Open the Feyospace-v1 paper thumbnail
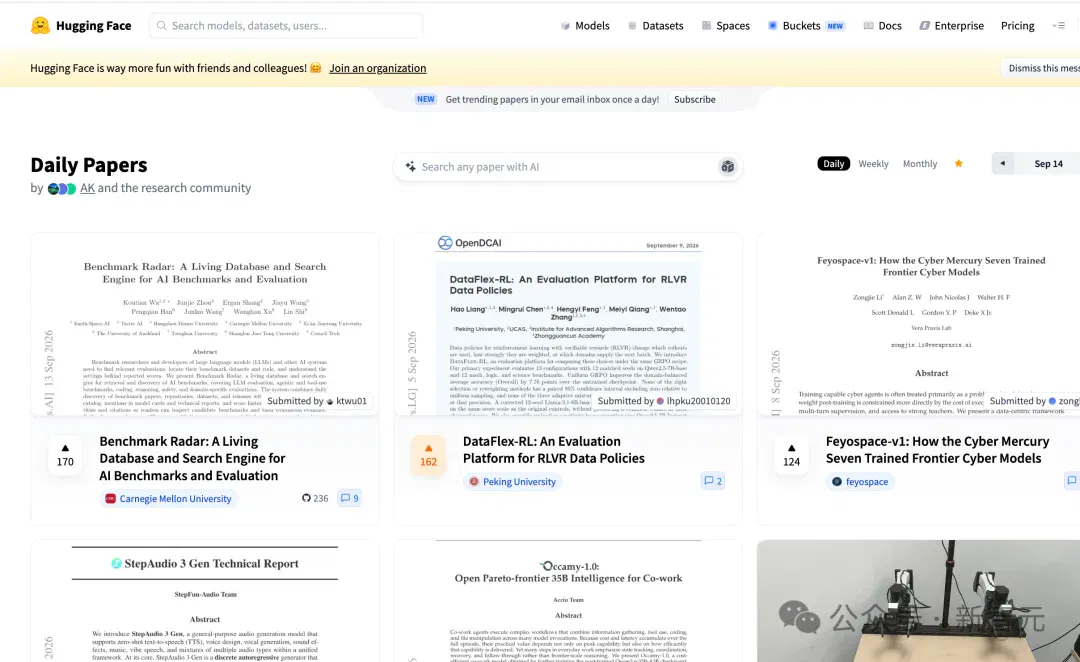Image resolution: width=1080 pixels, height=662 pixels. (x=919, y=324)
